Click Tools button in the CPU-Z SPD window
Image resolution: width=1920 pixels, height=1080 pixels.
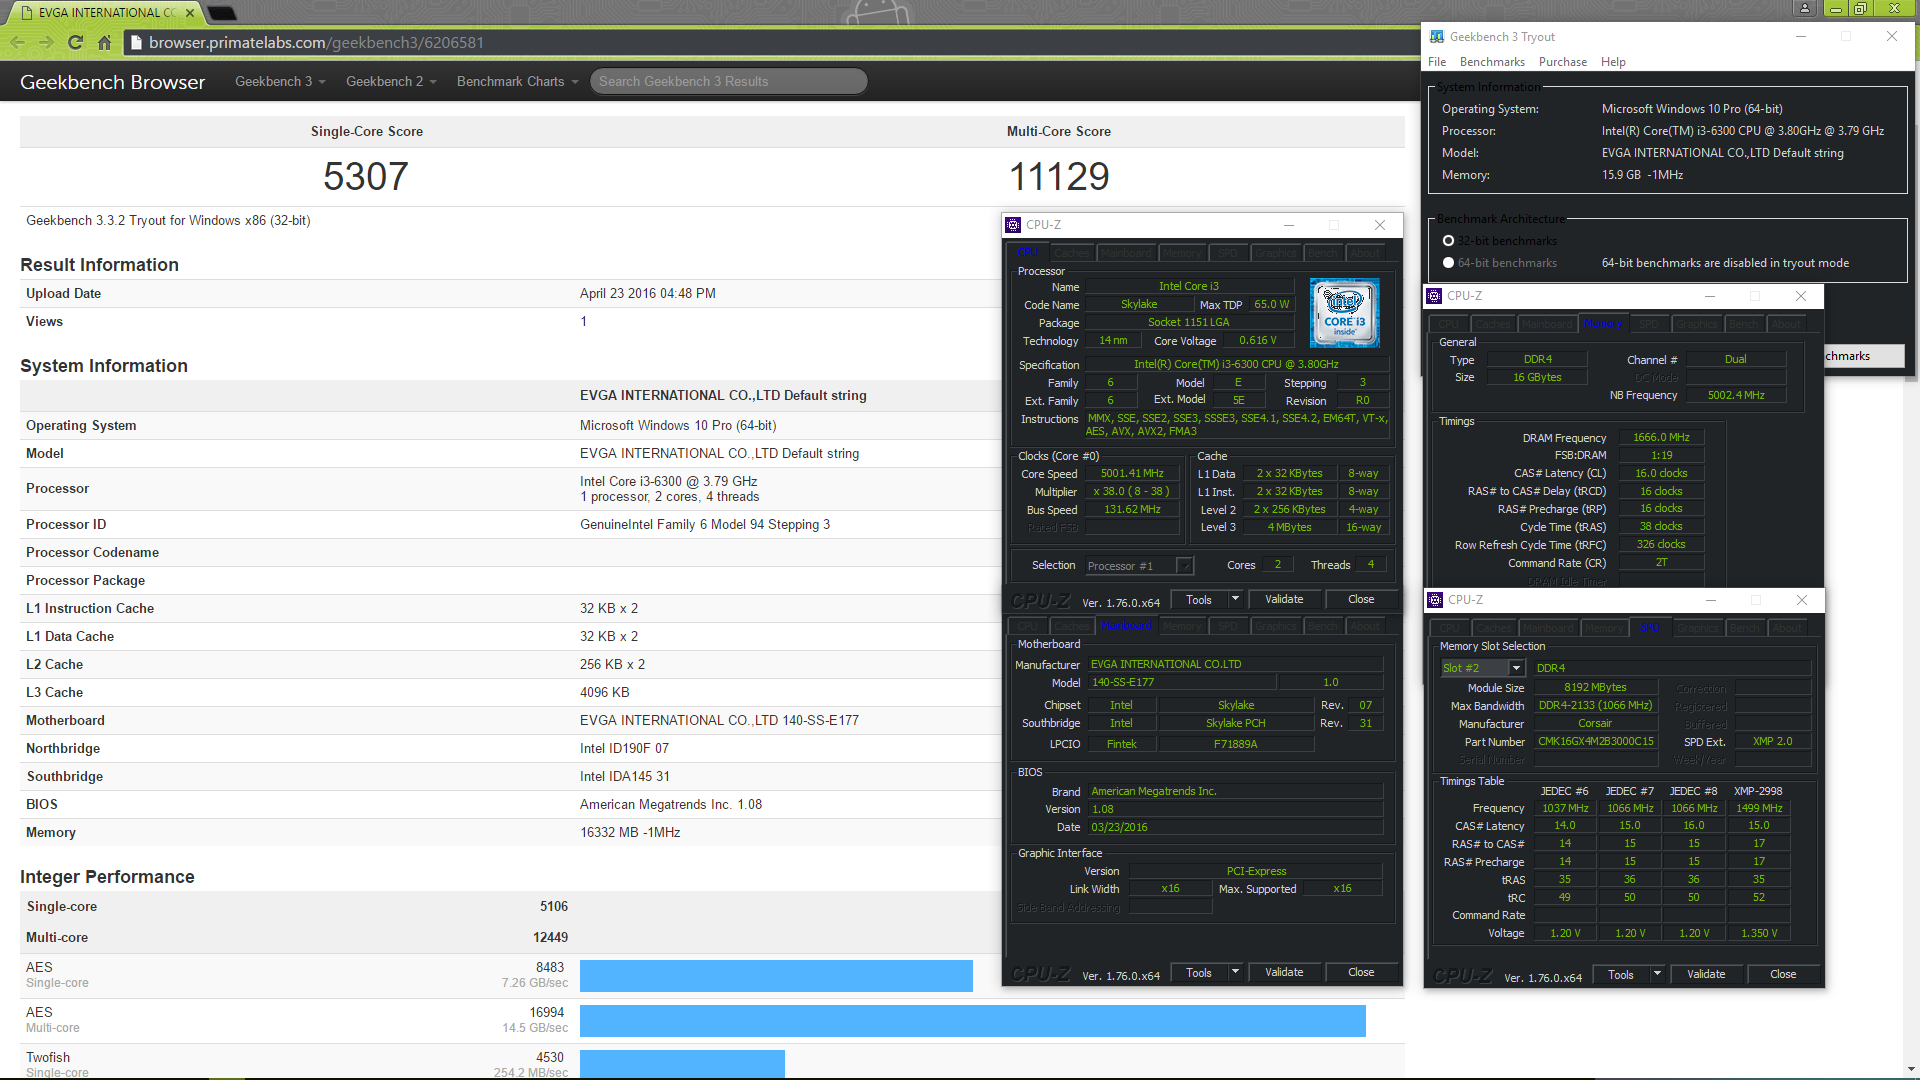1620,974
